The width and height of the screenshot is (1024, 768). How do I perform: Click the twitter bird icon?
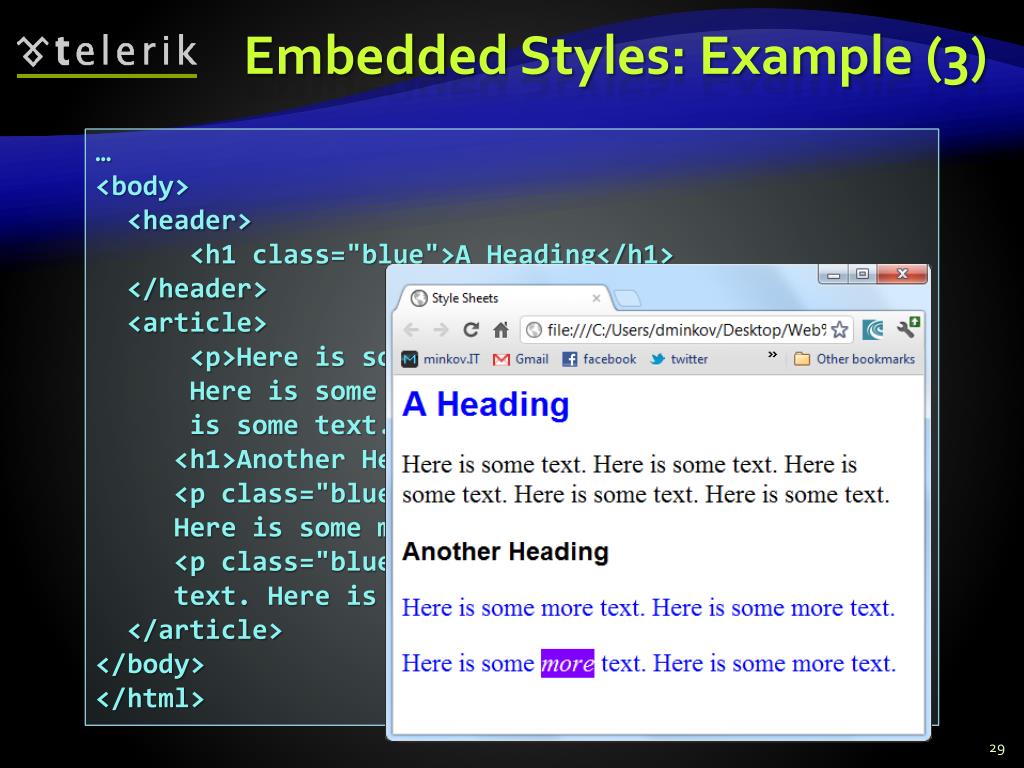[657, 359]
